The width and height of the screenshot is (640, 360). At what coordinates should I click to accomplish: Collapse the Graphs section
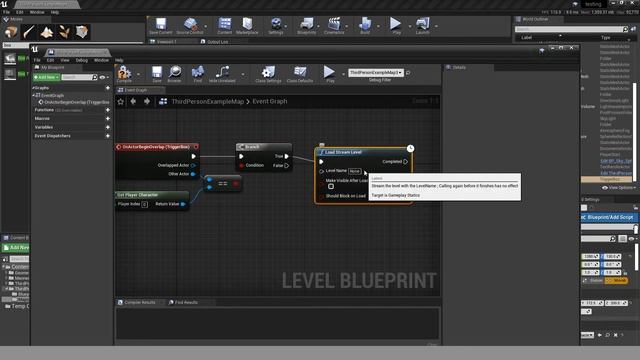[x=33, y=88]
